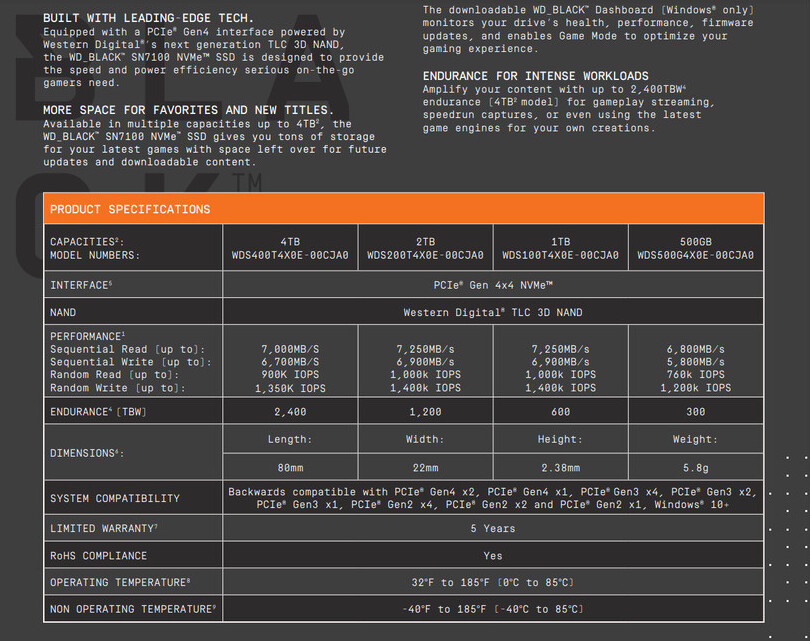Click the ENDURANCE (TBW) row label
The width and height of the screenshot is (810, 641).
[x=98, y=412]
